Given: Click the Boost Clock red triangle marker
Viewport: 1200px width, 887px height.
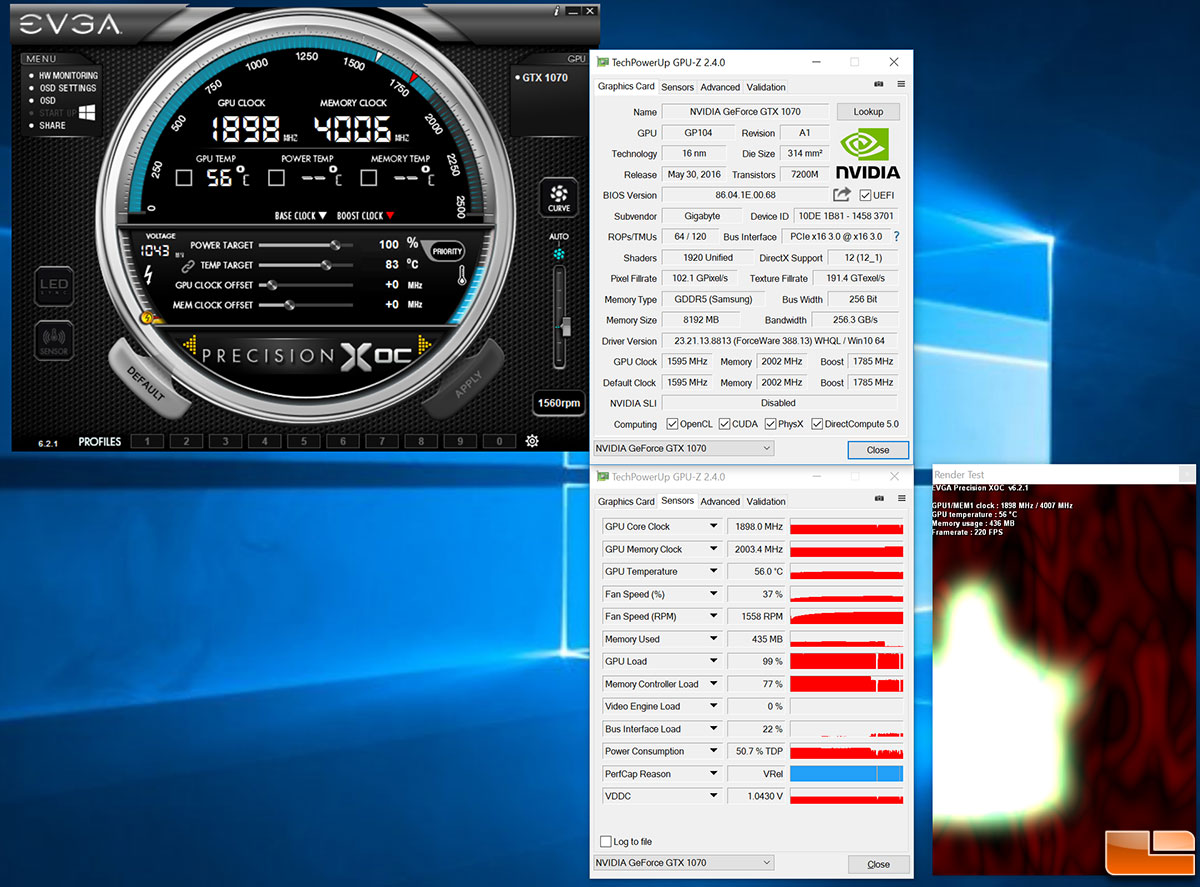Looking at the screenshot, I should (x=390, y=215).
